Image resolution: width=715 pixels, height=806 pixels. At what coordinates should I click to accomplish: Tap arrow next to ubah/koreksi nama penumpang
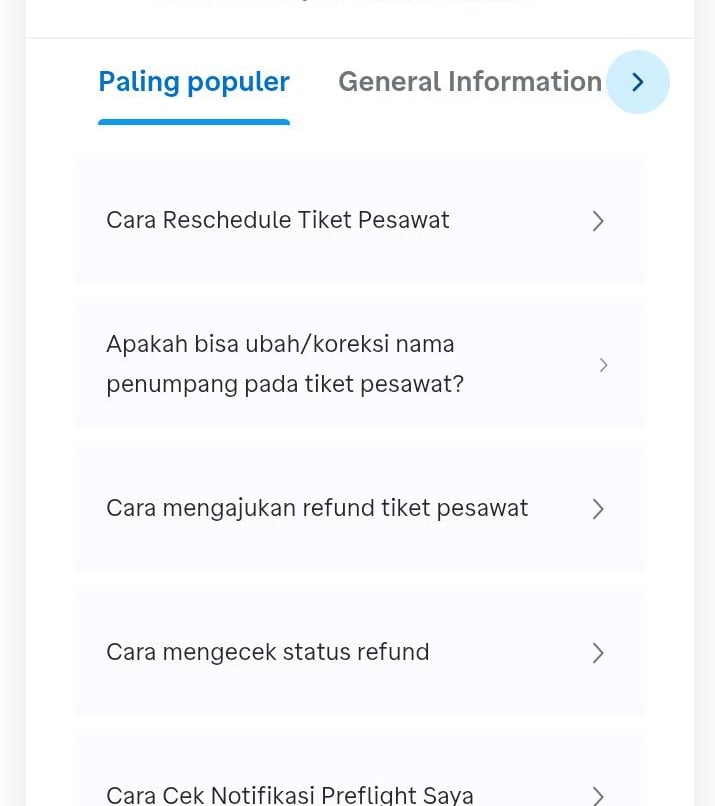coord(603,365)
